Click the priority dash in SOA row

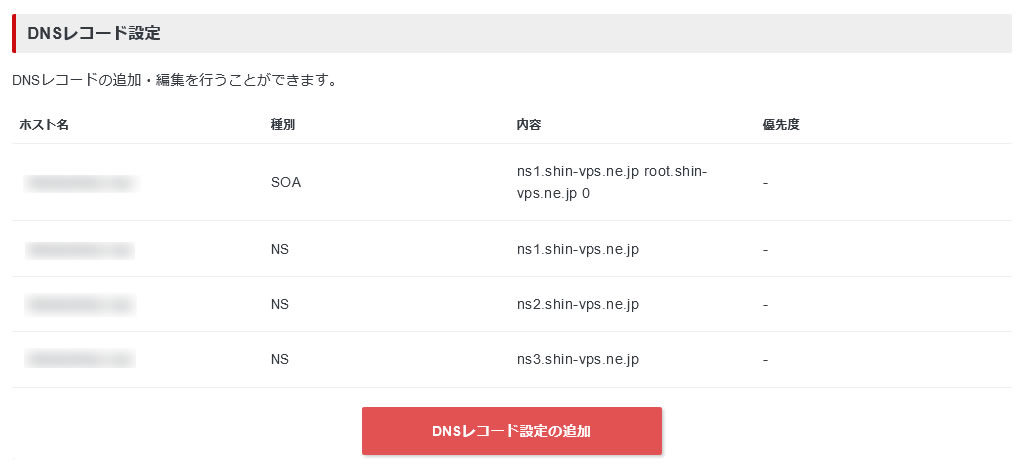(765, 183)
